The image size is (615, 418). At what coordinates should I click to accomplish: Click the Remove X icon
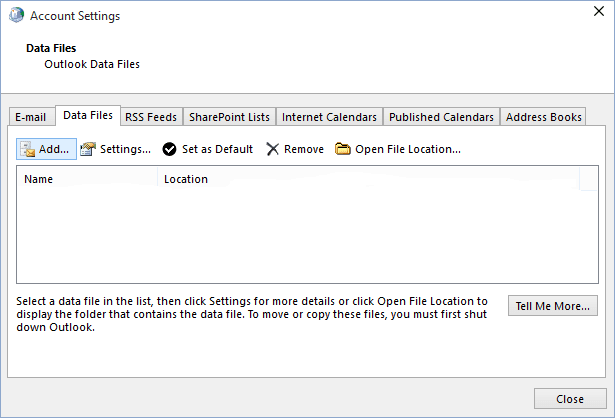(x=272, y=149)
